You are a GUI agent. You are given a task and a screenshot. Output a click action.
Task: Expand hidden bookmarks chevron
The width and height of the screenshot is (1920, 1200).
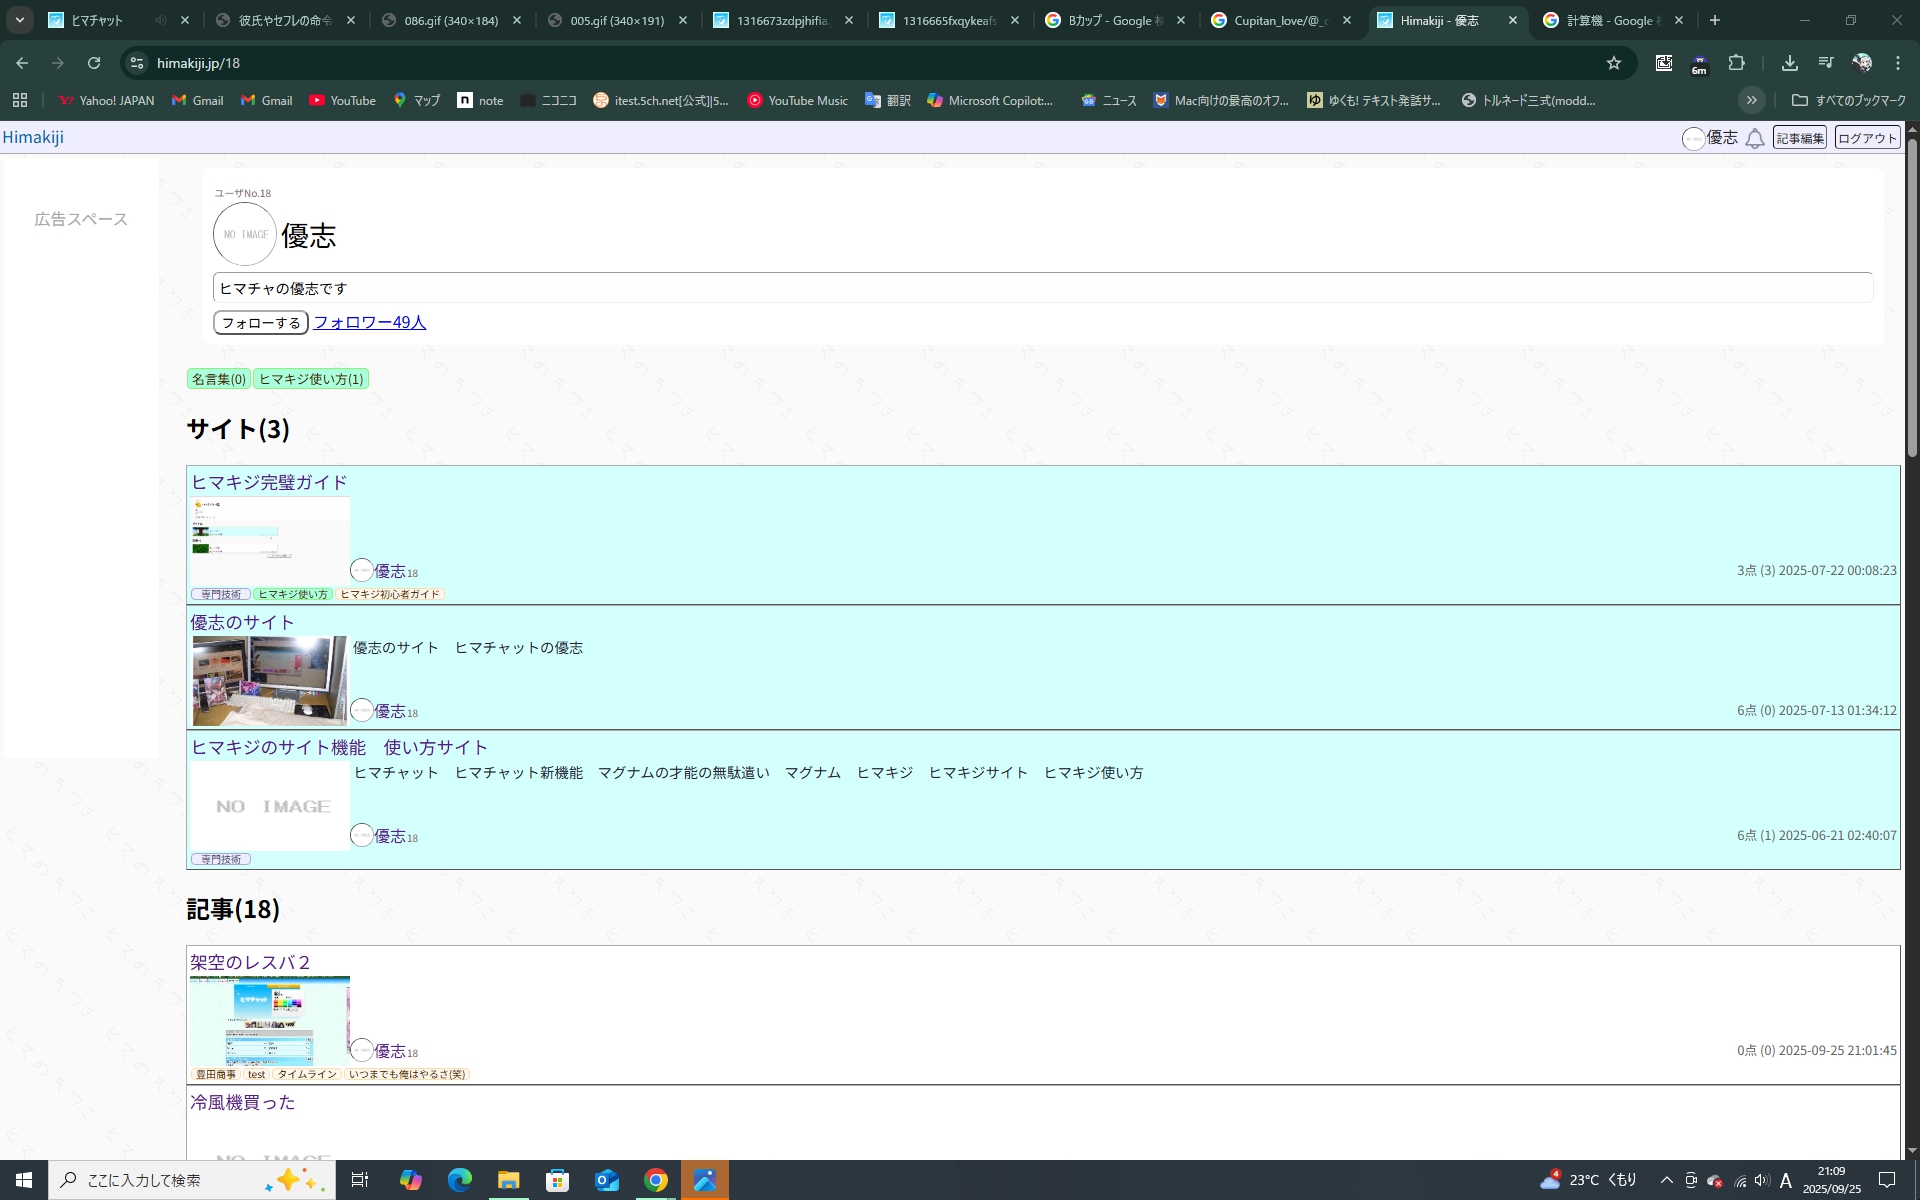(x=1751, y=100)
